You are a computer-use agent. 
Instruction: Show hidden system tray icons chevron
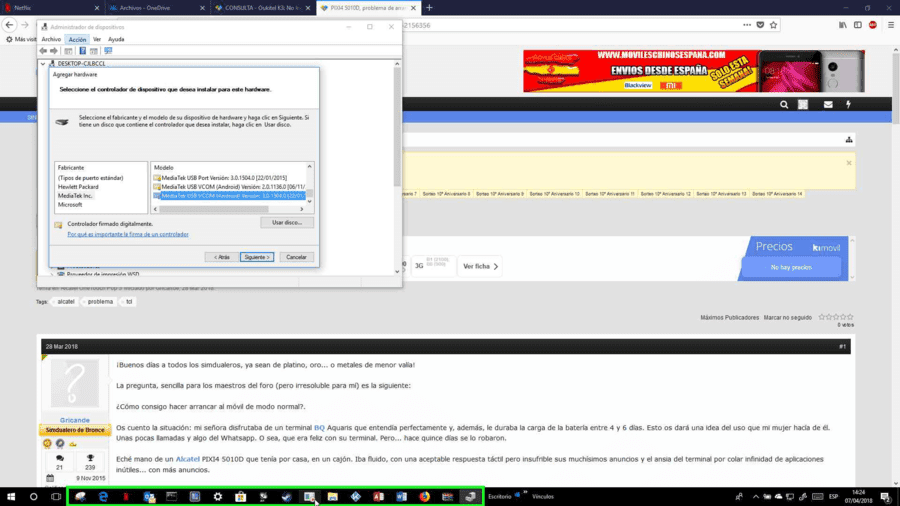click(755, 497)
